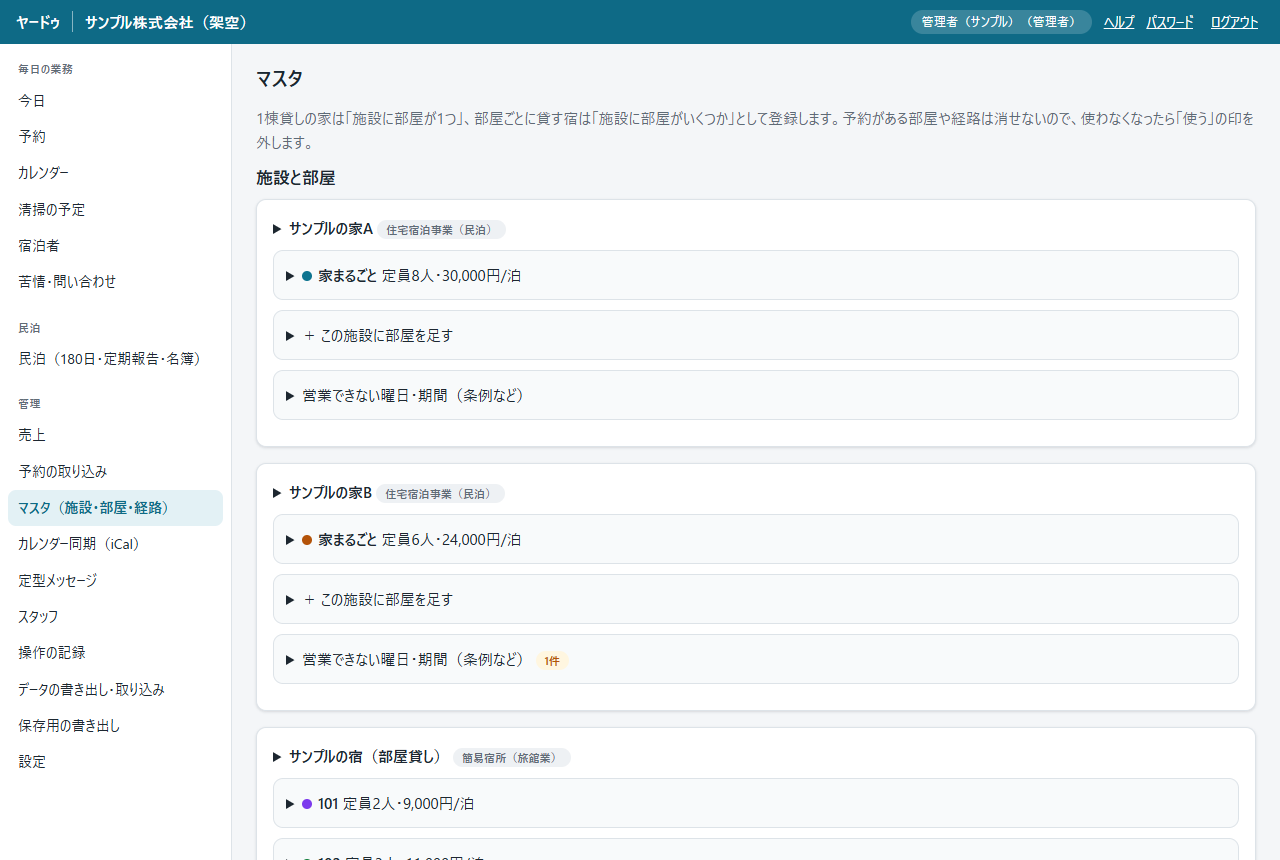Open カレンダー同期（iCal） in sidebar

click(x=115, y=544)
